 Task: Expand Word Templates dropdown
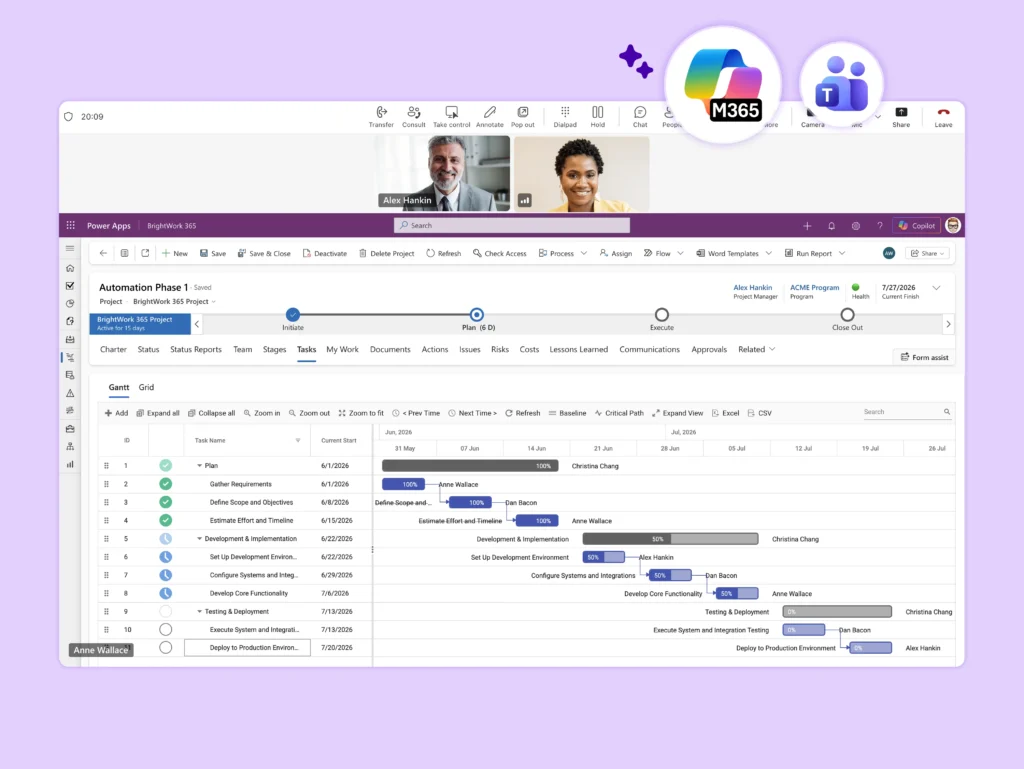[769, 253]
